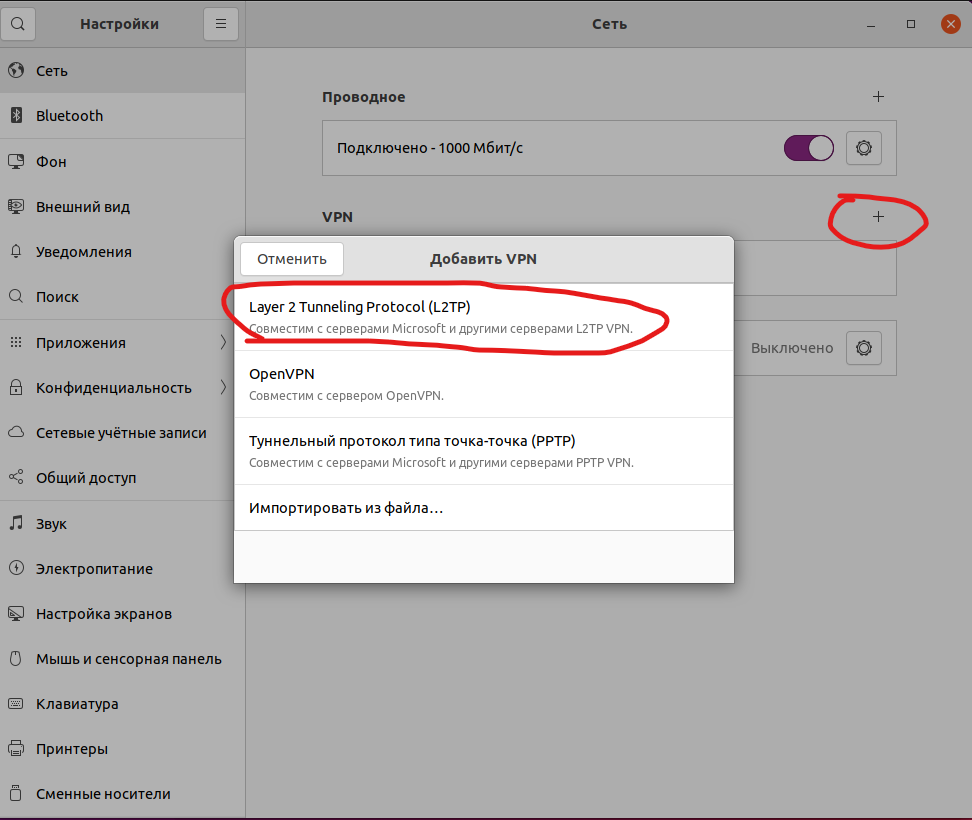This screenshot has height=820, width=972.
Task: Click the search icon in Settings header
Action: click(x=22, y=23)
